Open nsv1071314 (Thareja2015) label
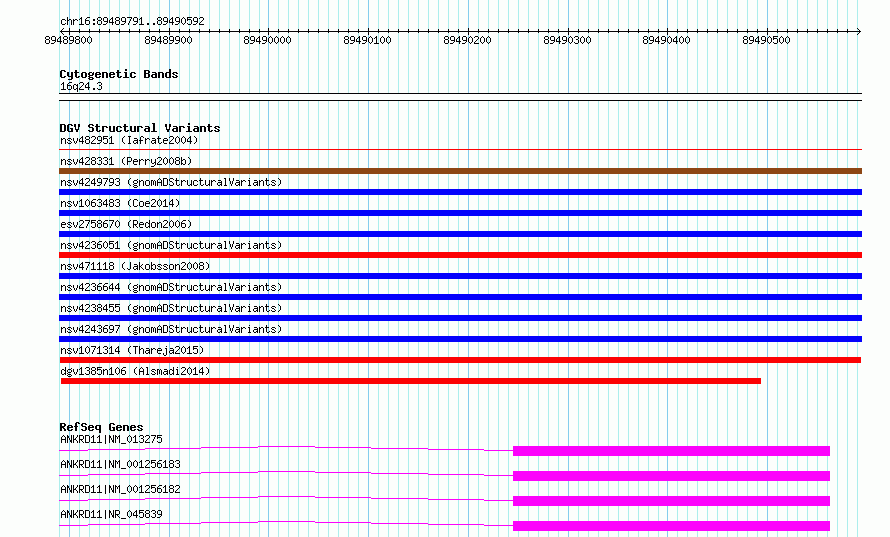 point(132,350)
